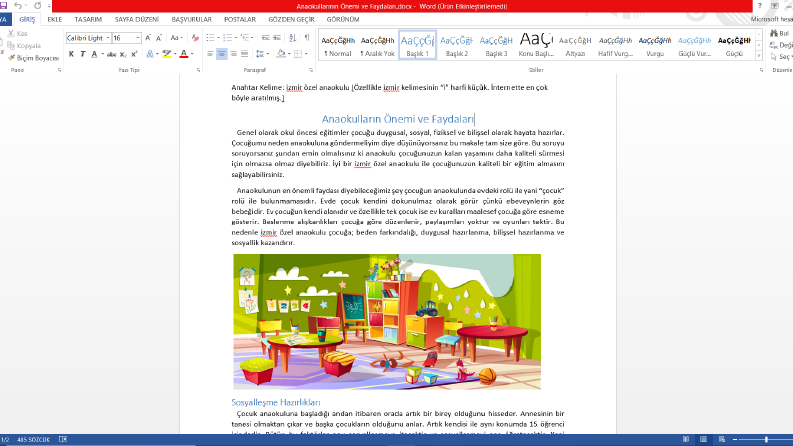
Task: Open the font size dropdown
Action: click(x=138, y=38)
